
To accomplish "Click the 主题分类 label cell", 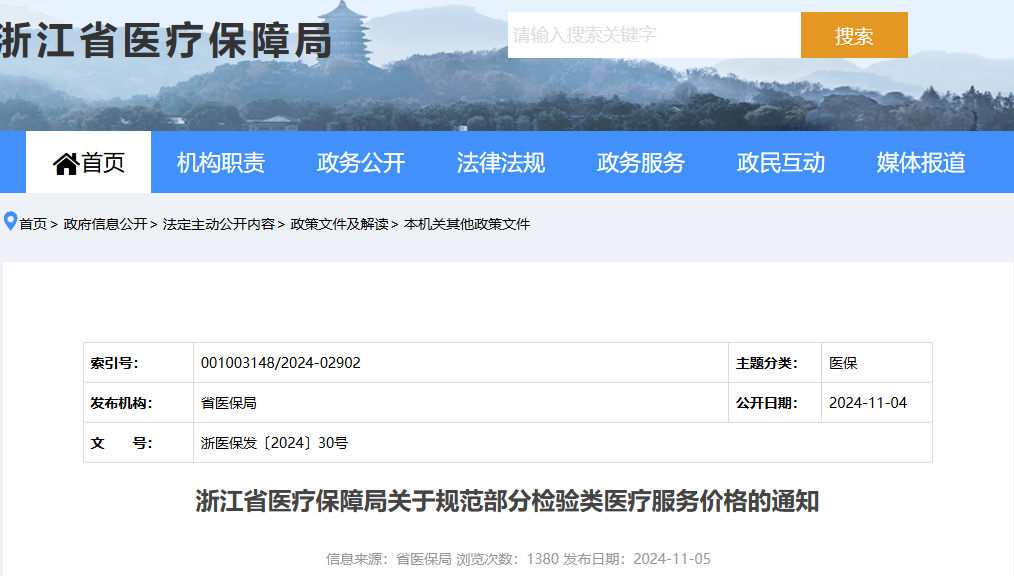I will point(775,363).
